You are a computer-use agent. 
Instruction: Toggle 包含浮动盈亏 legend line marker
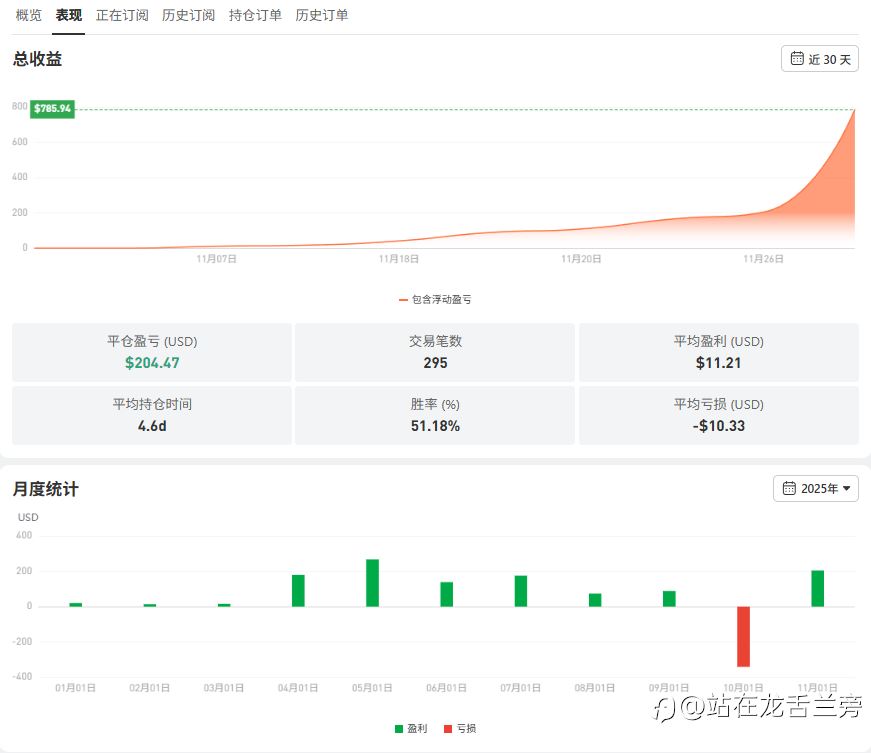pos(403,300)
